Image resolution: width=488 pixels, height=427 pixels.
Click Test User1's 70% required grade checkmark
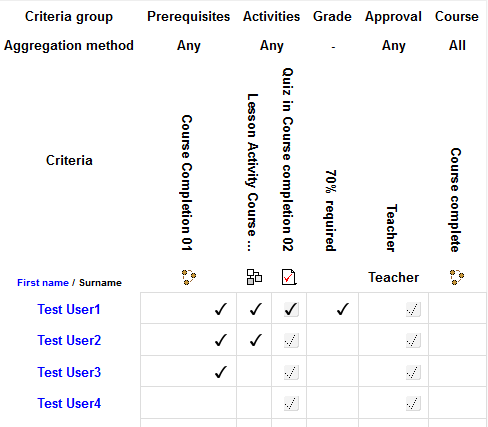[x=343, y=309]
